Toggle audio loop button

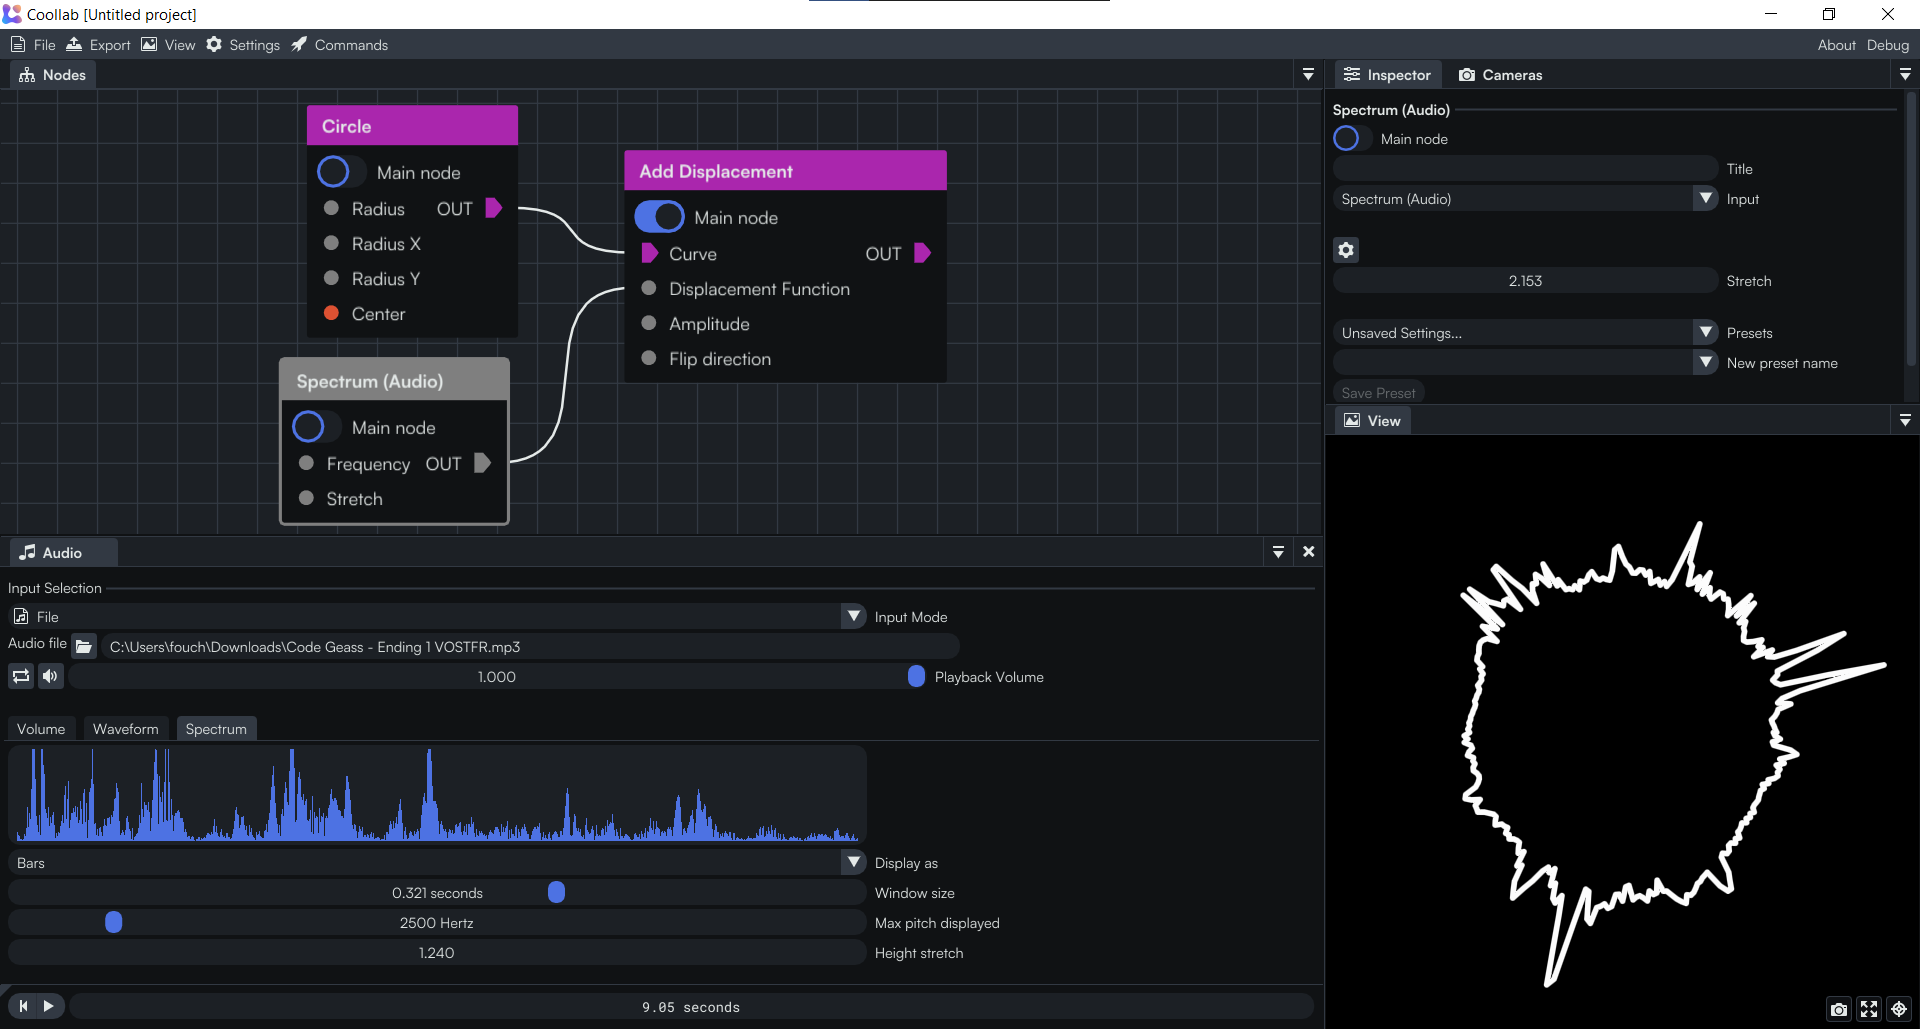point(21,677)
